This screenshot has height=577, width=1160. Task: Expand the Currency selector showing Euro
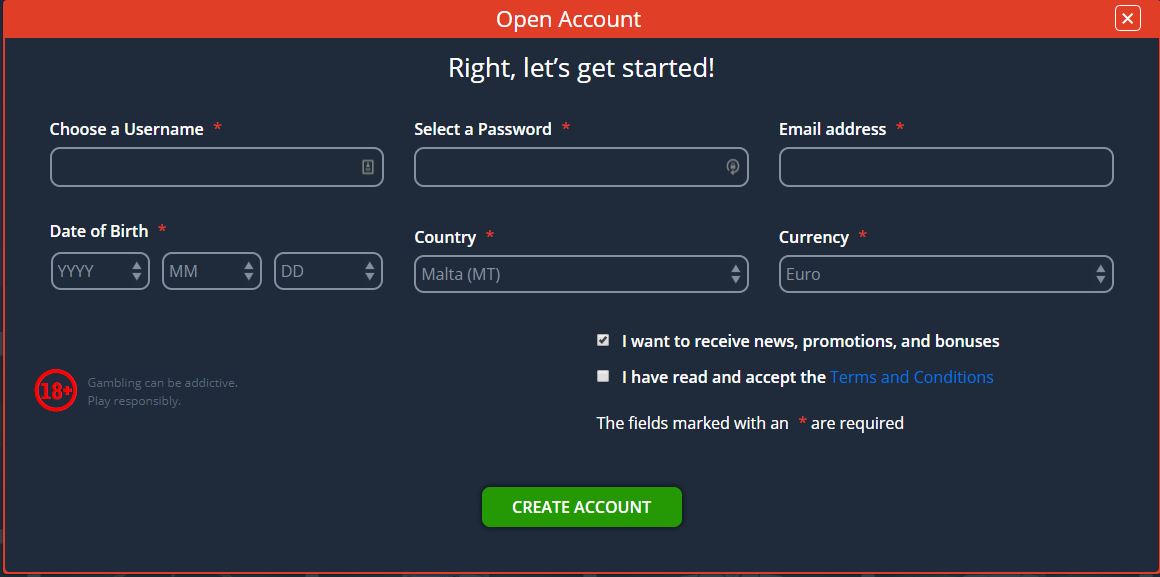click(x=945, y=274)
